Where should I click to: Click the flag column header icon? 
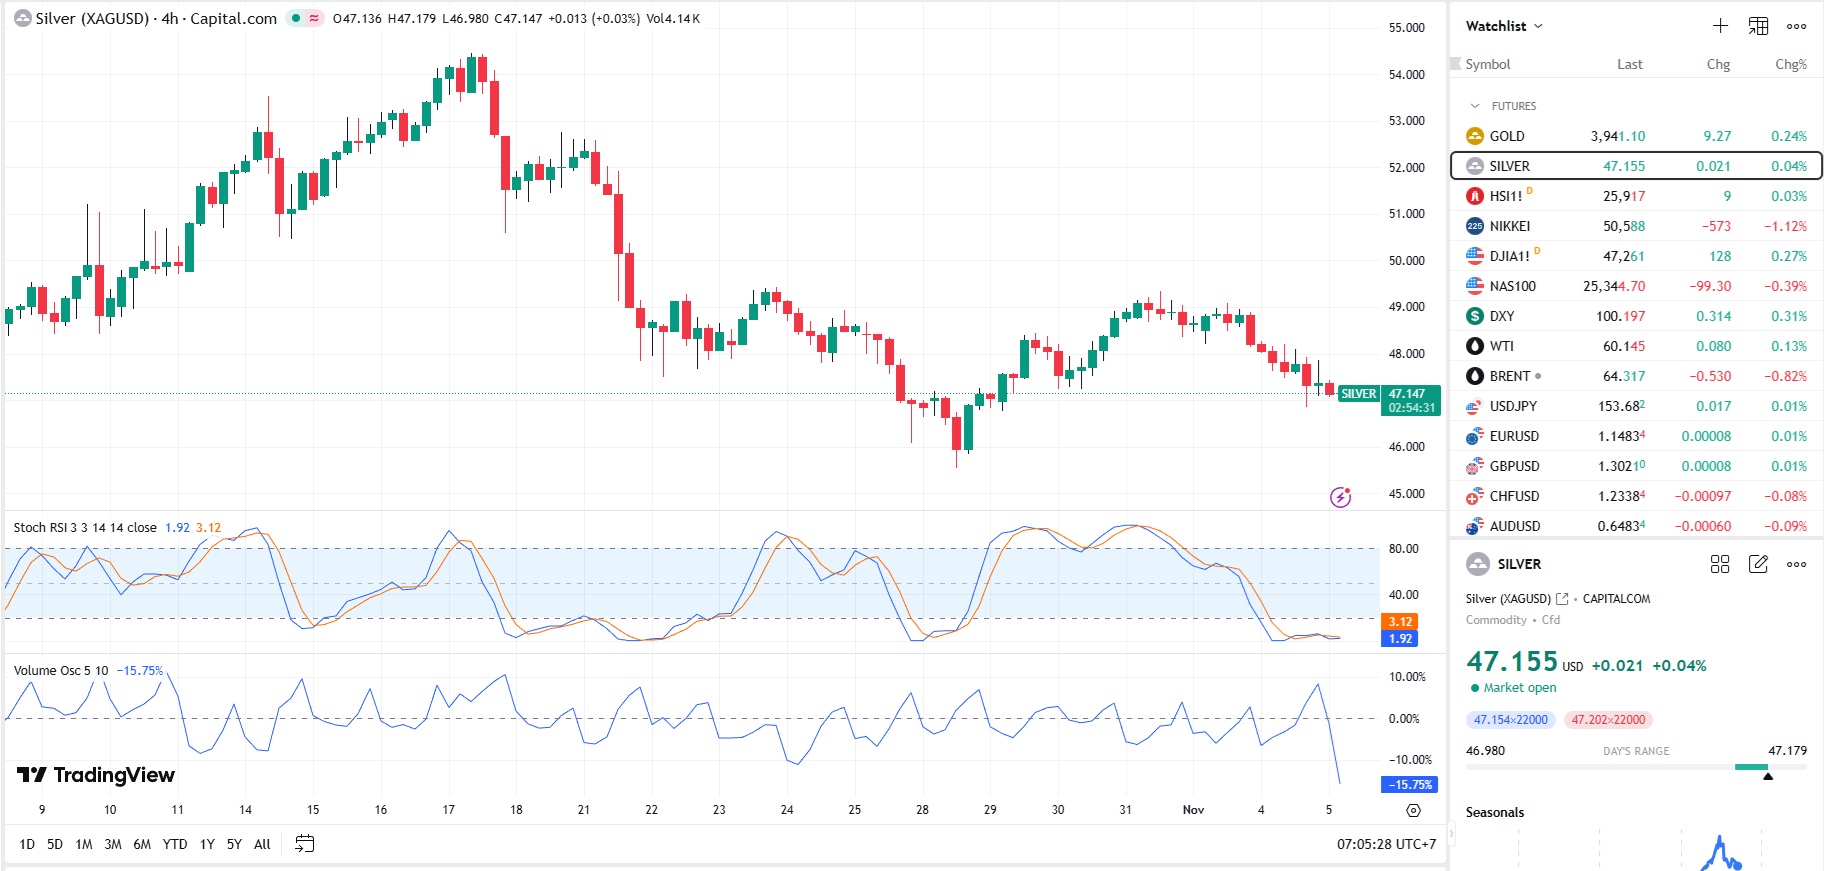(x=1456, y=64)
